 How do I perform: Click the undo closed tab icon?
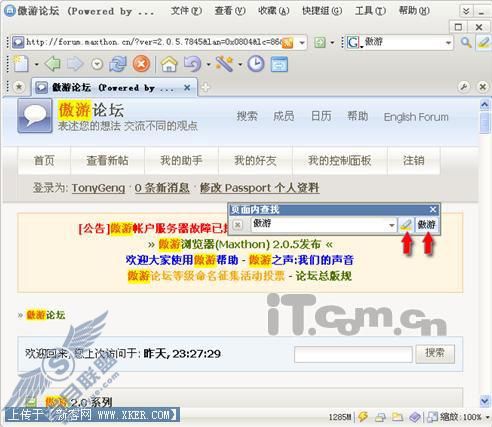193,64
